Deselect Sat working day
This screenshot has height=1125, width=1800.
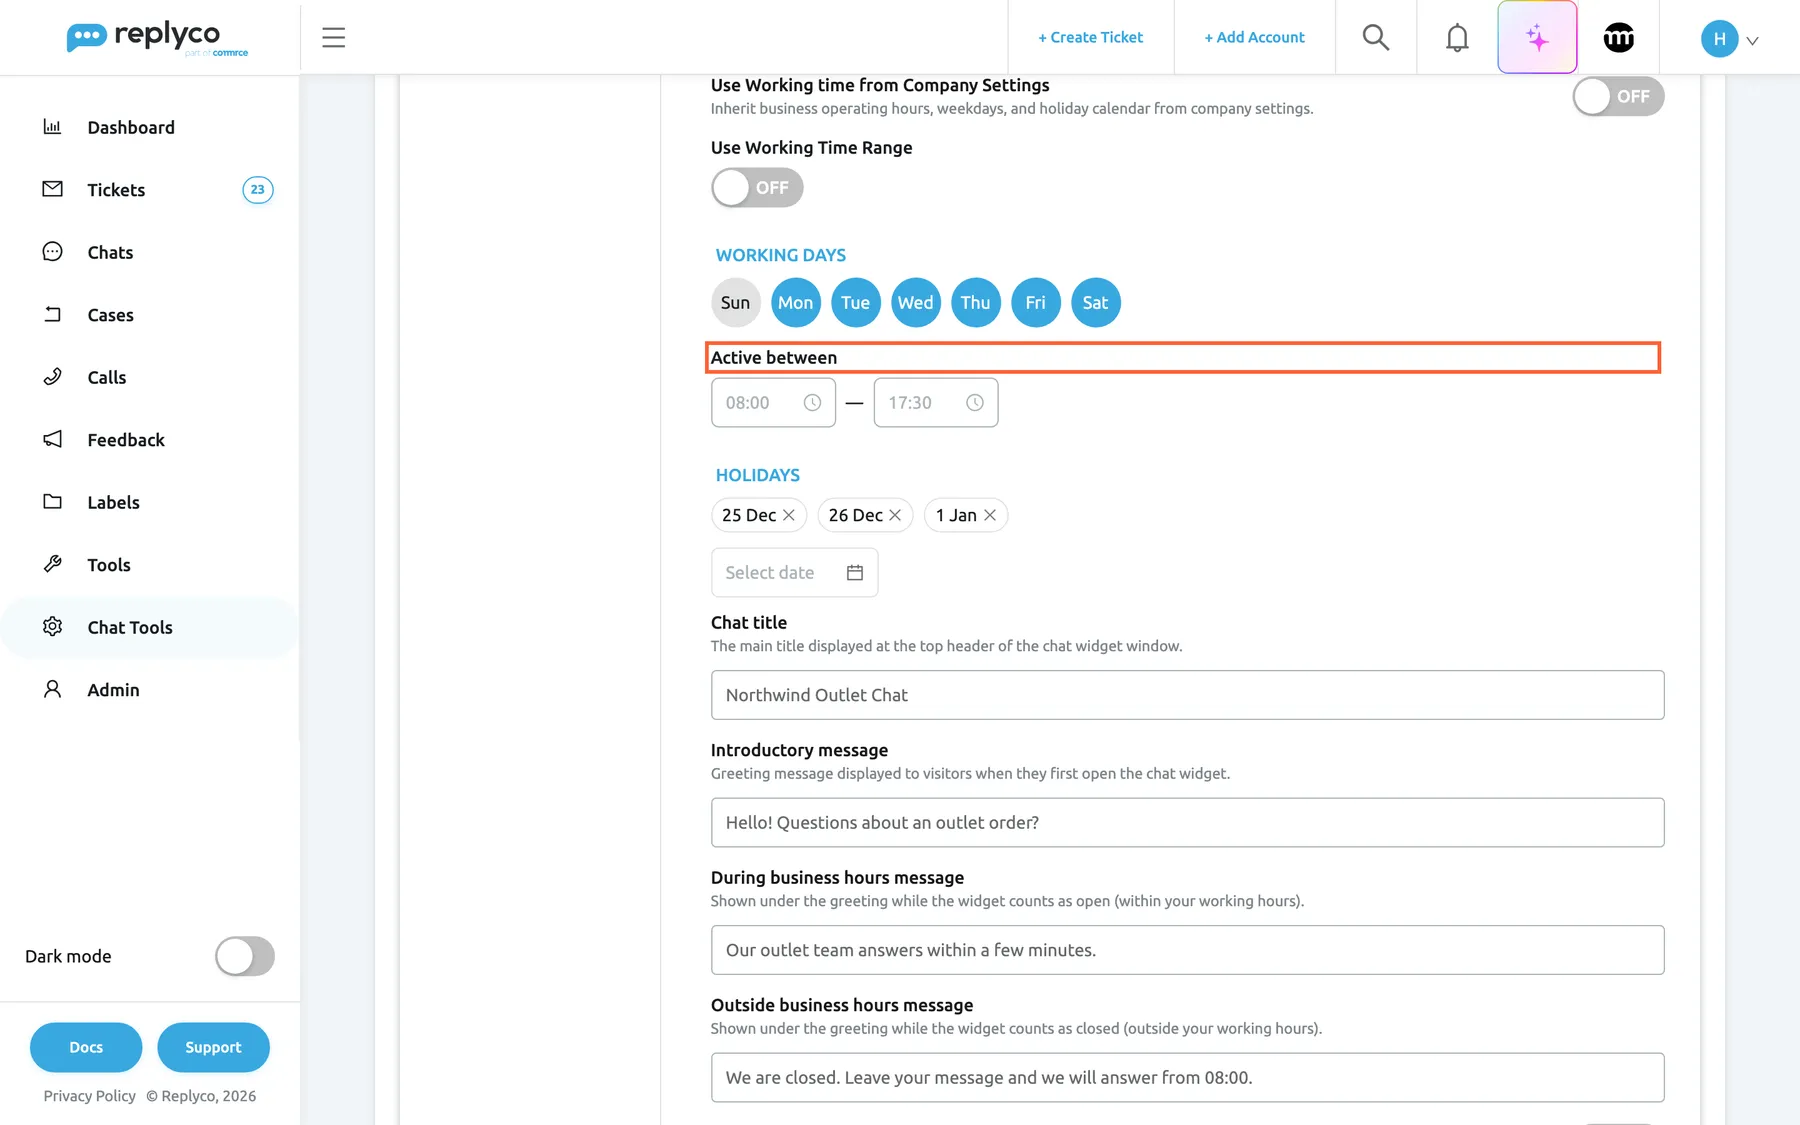click(x=1095, y=302)
